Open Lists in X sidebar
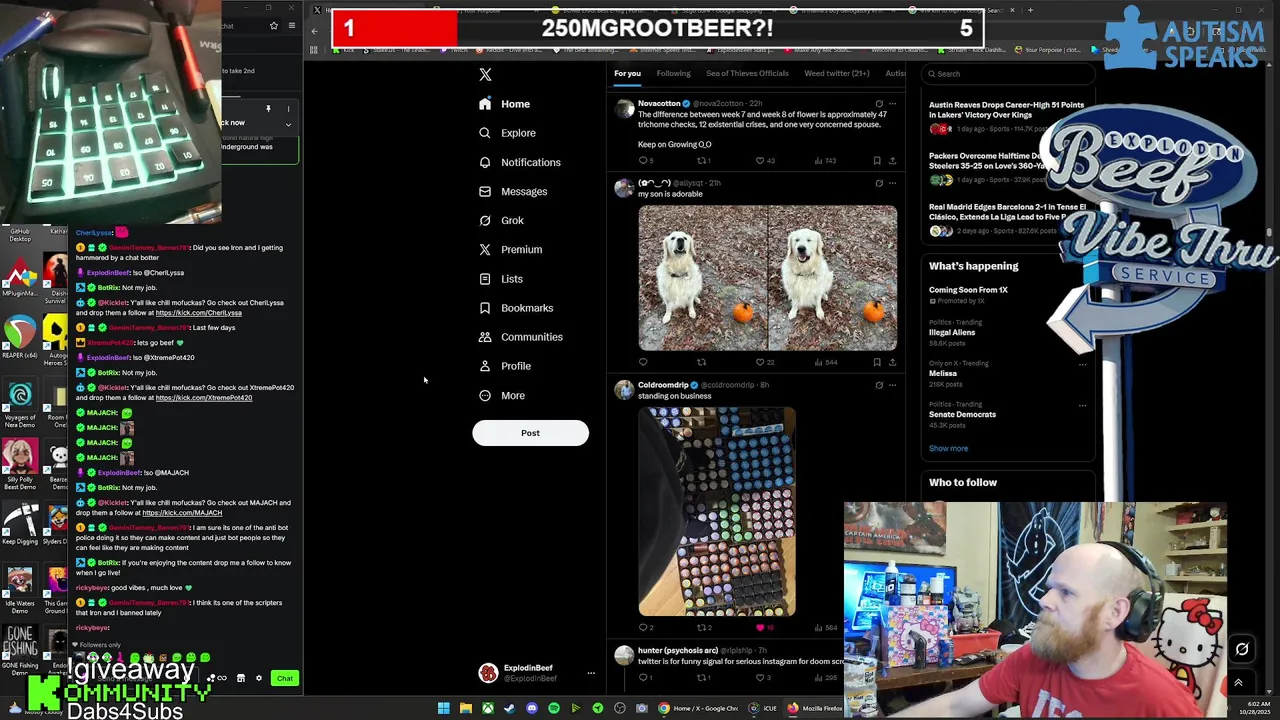The height and width of the screenshot is (720, 1280). (x=500, y=279)
